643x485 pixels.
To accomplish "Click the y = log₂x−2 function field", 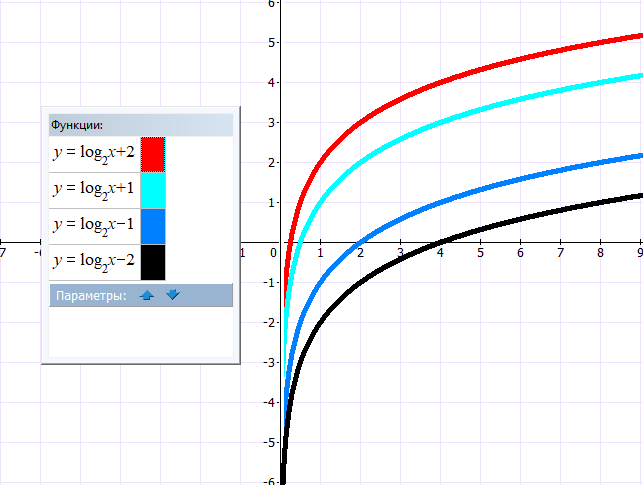I will (x=93, y=262).
